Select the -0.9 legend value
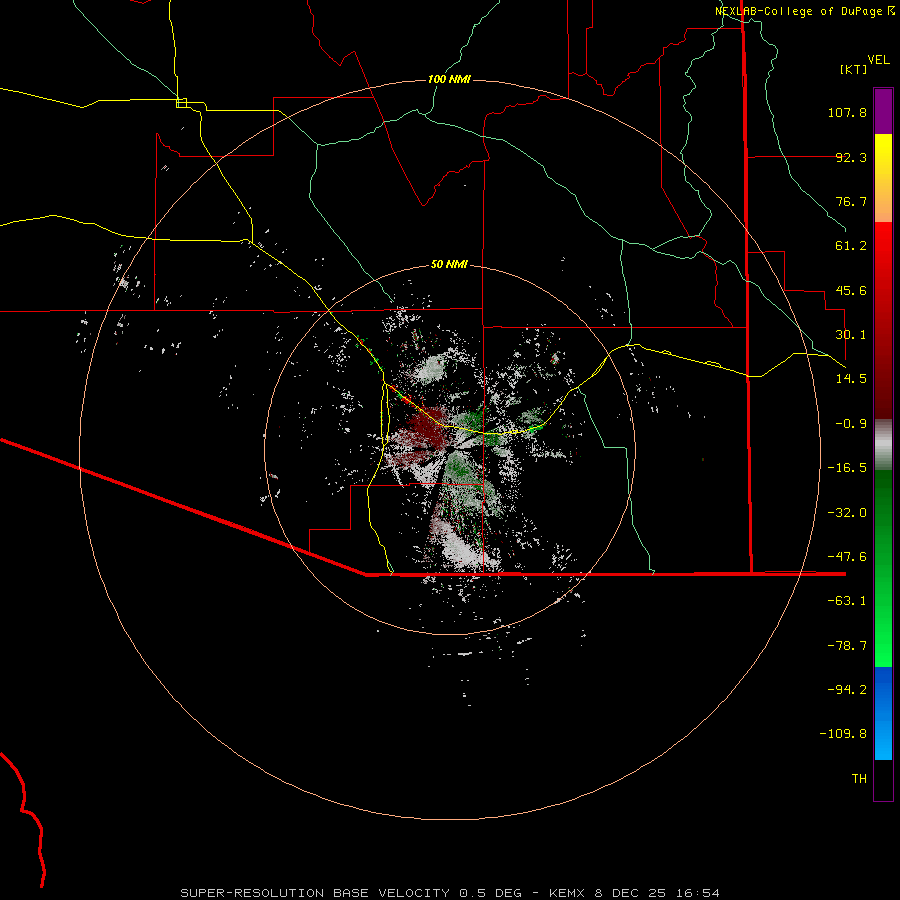This screenshot has width=900, height=900. [851, 424]
